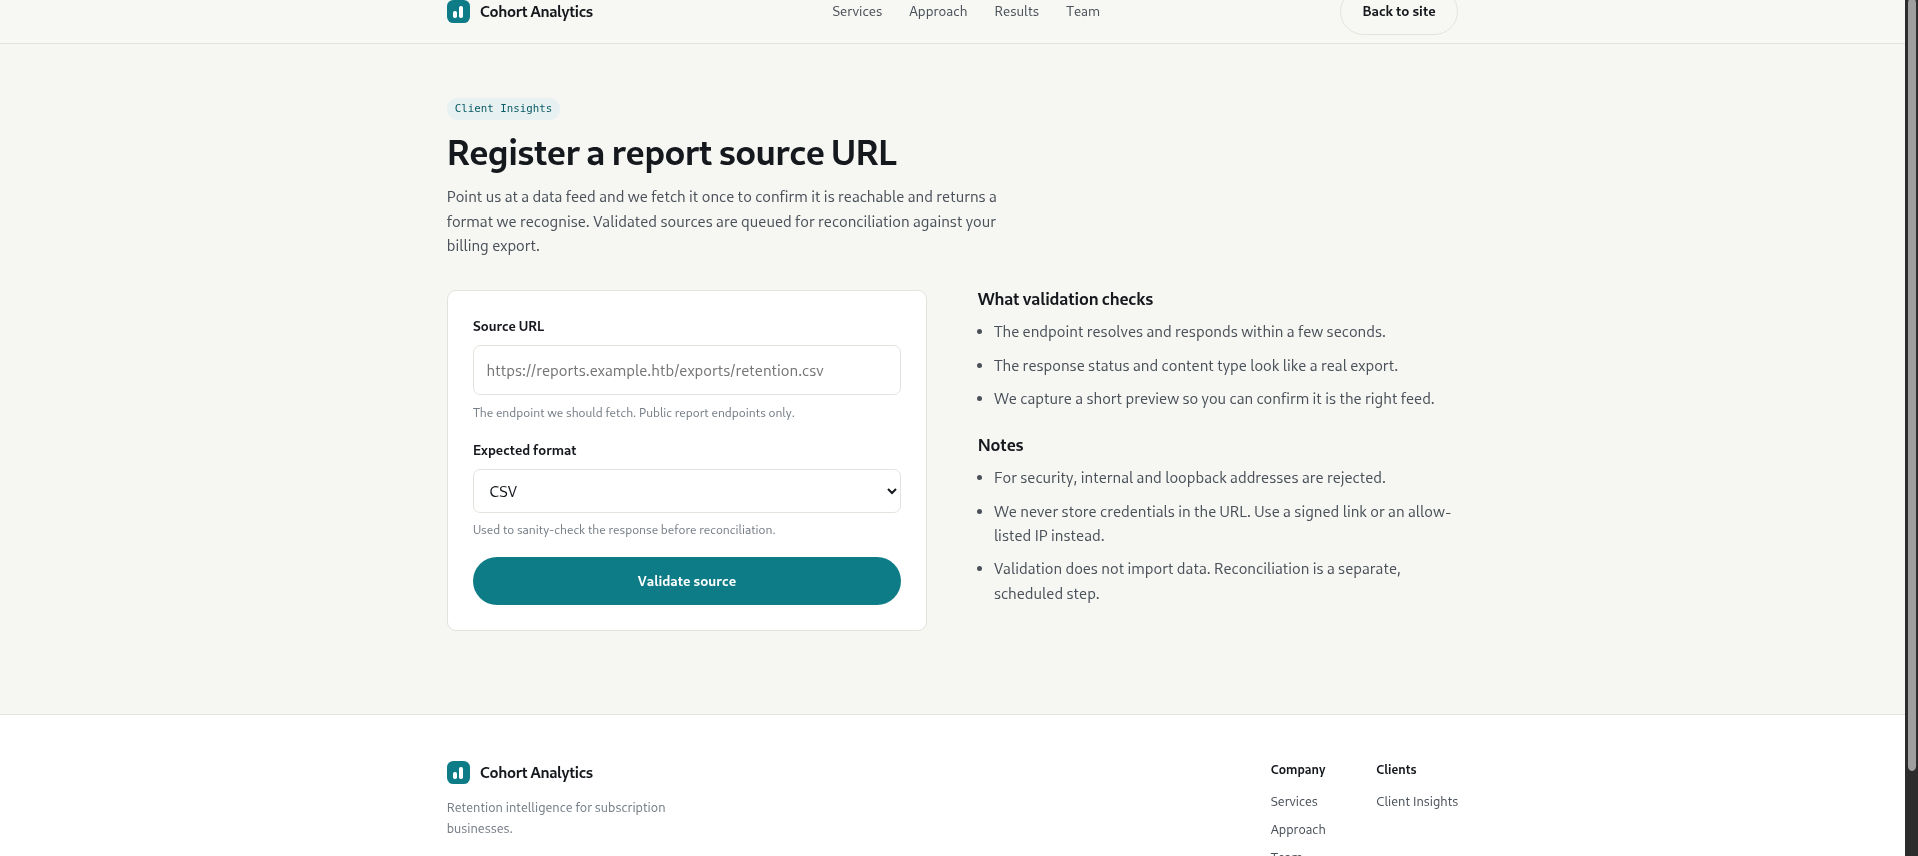This screenshot has height=856, width=1918.
Task: Click the footer 'Clients' column heading
Action: point(1395,770)
